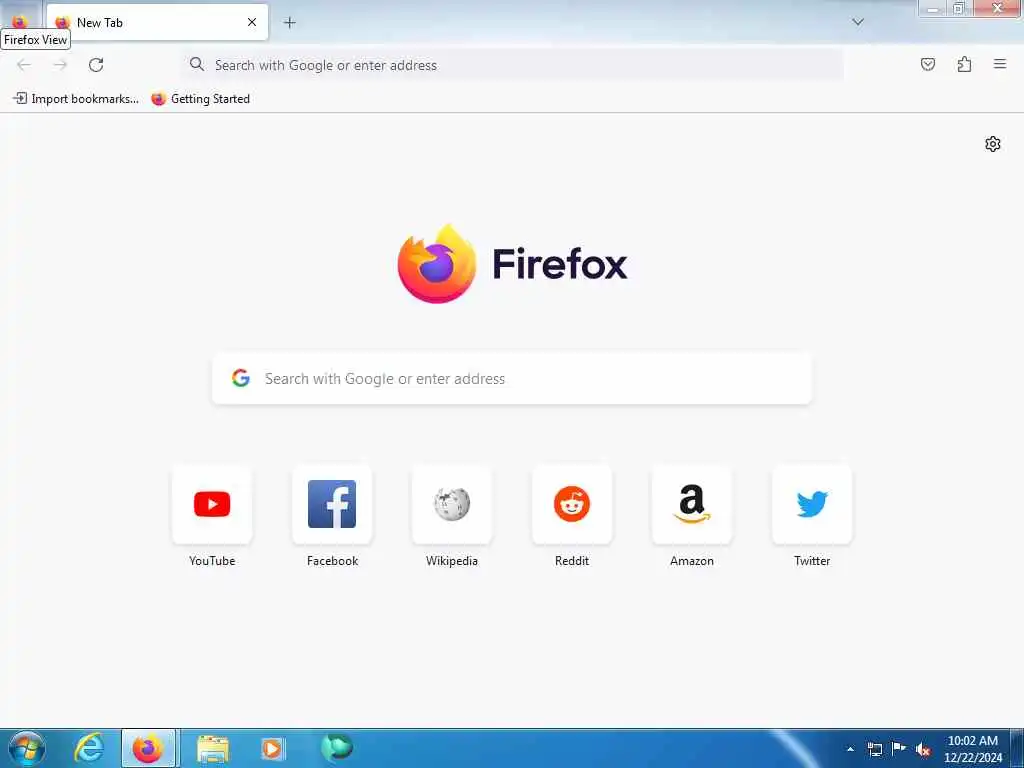This screenshot has width=1024, height=768.
Task: Open a new tab with plus button
Action: click(289, 22)
